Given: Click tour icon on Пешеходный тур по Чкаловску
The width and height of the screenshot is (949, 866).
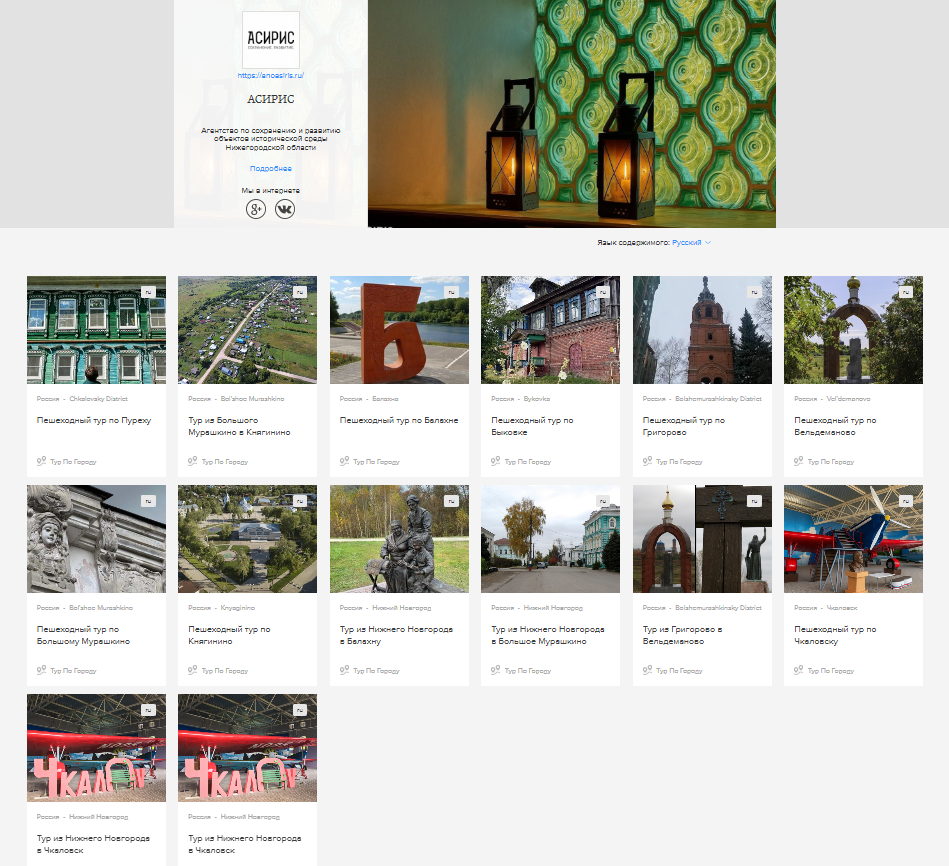Looking at the screenshot, I should coord(798,671).
